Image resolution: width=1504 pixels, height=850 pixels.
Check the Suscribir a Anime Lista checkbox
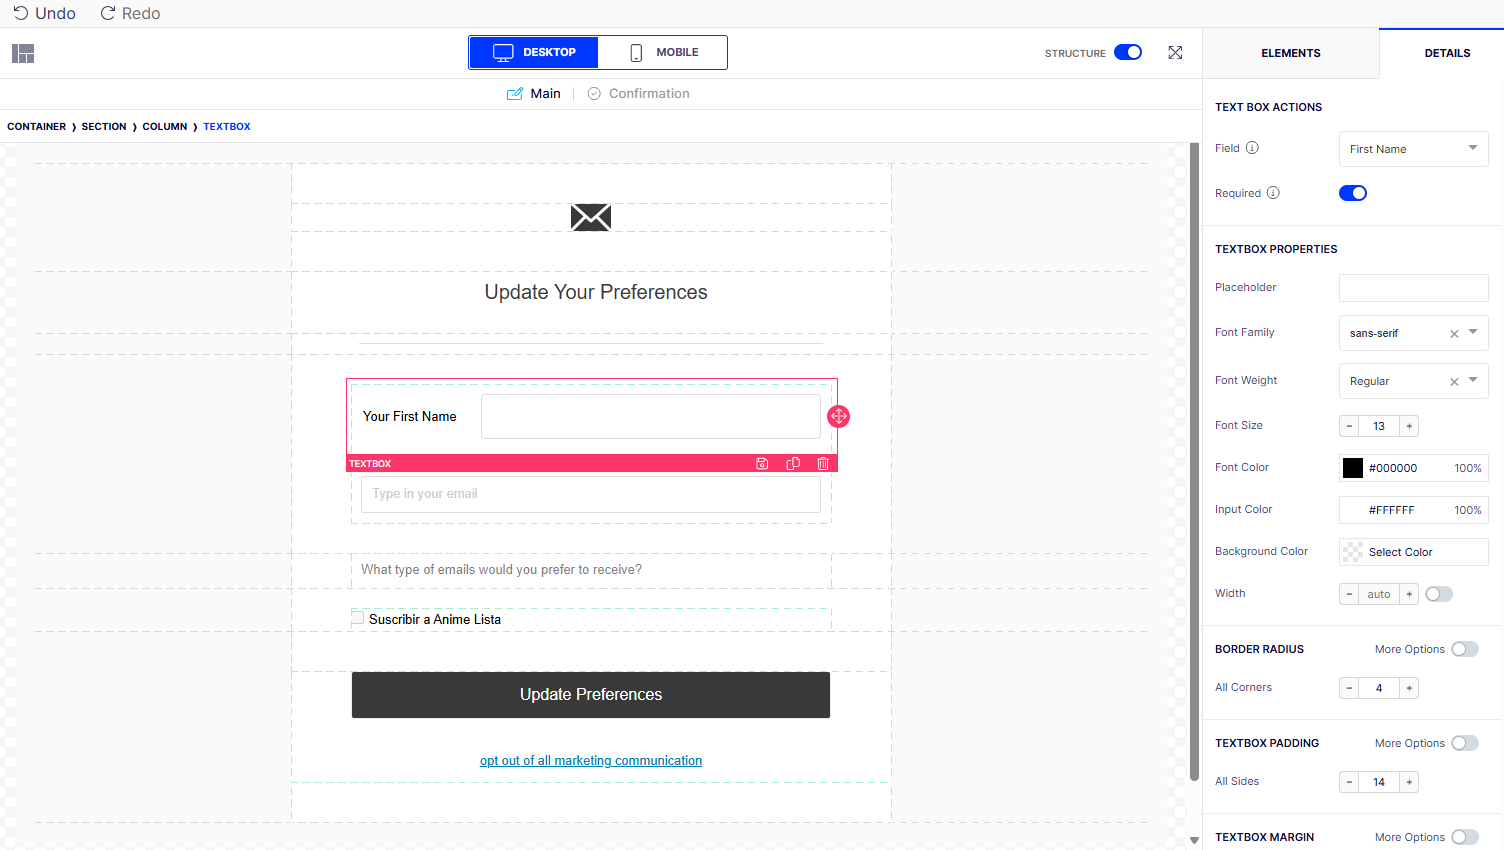point(357,618)
